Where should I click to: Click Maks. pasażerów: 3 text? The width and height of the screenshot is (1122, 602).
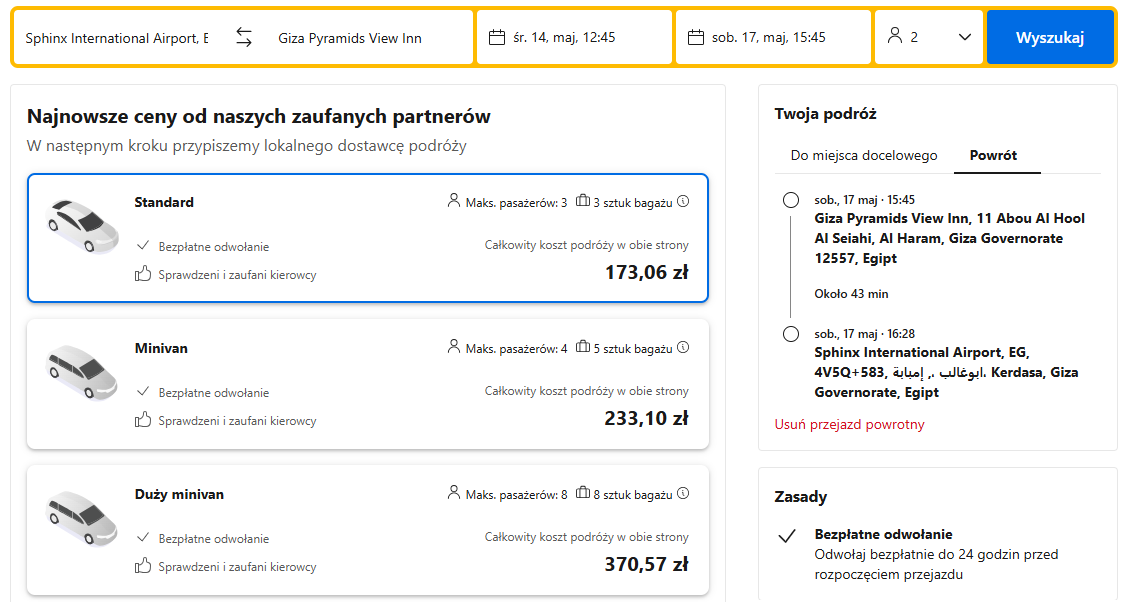point(516,203)
